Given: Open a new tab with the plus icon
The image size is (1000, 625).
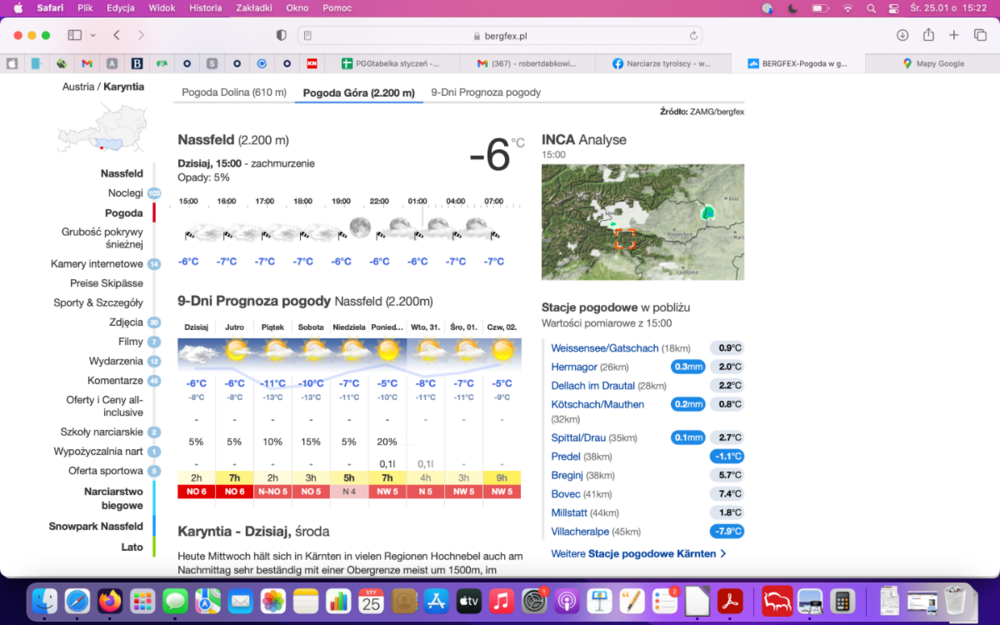Looking at the screenshot, I should coord(954,35).
